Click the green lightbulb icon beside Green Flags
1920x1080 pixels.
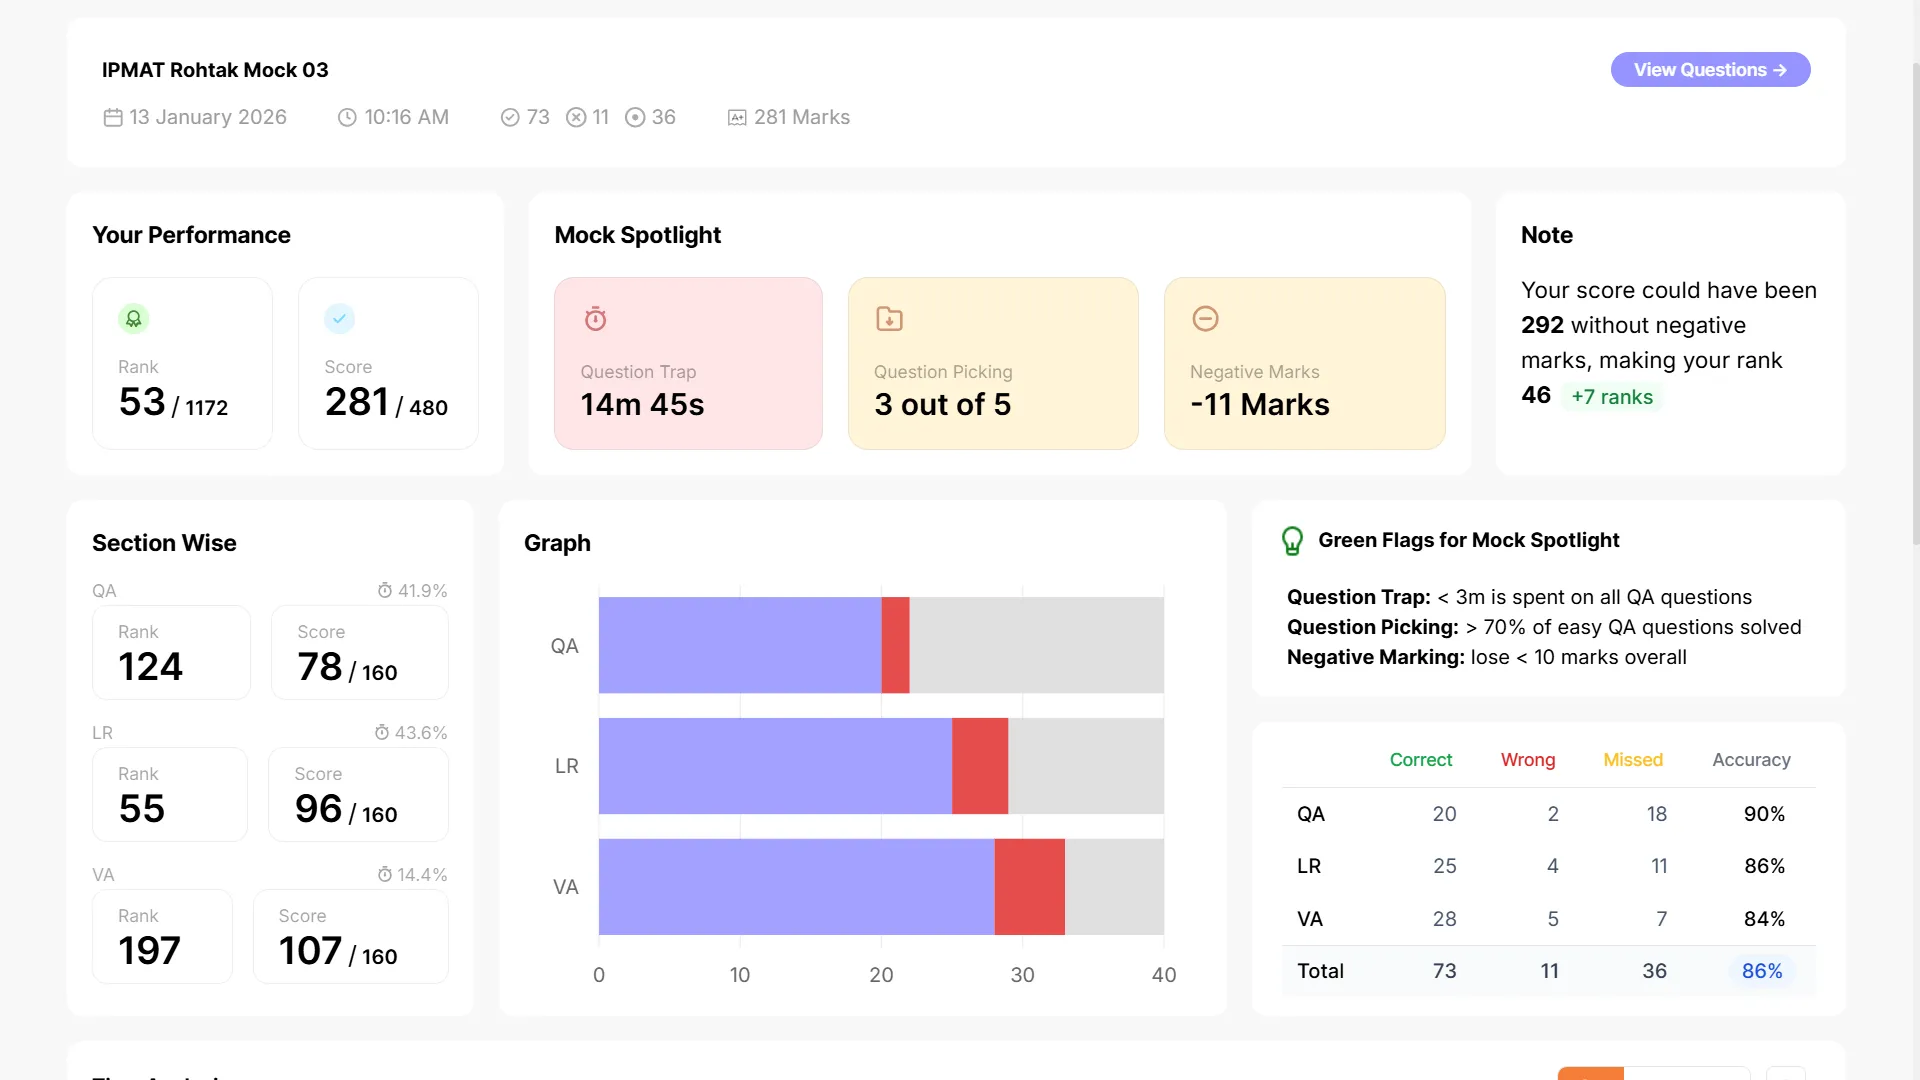click(1292, 541)
